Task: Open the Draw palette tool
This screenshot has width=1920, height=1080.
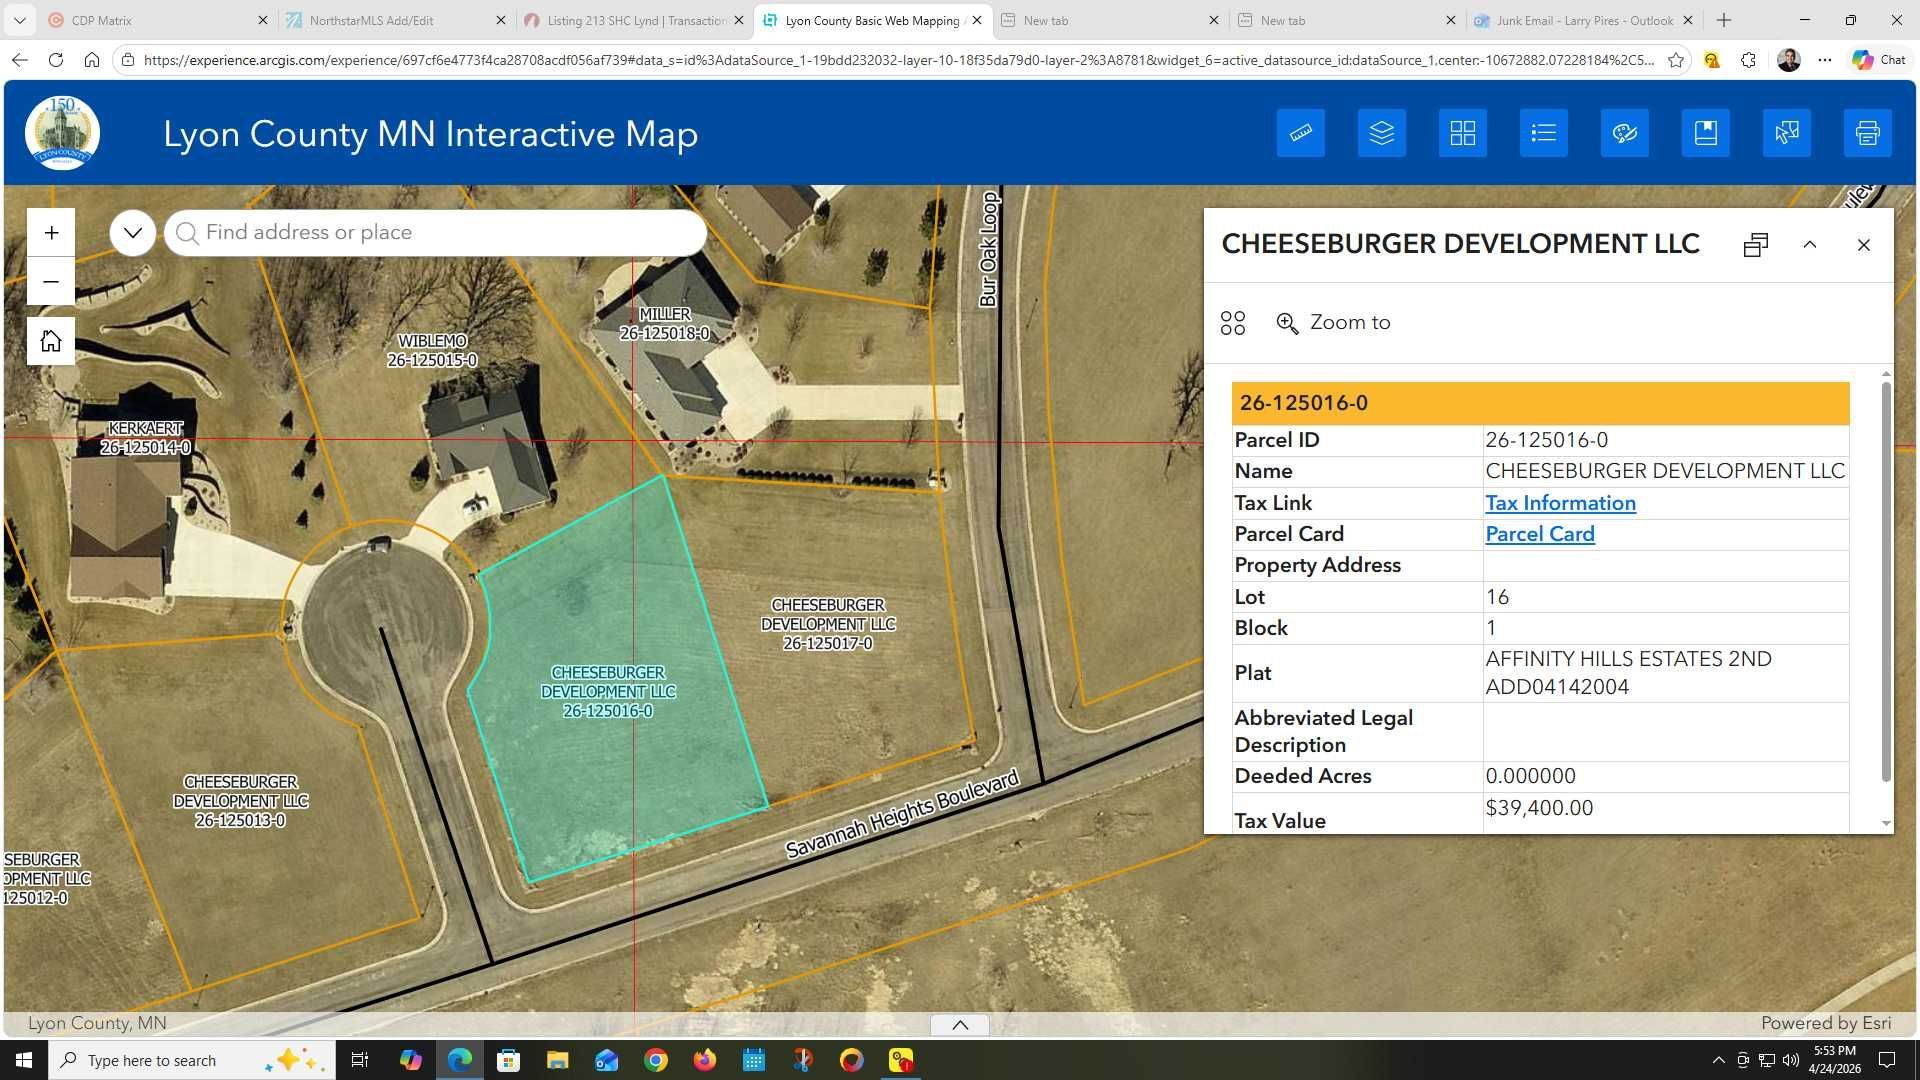Action: 1624,133
